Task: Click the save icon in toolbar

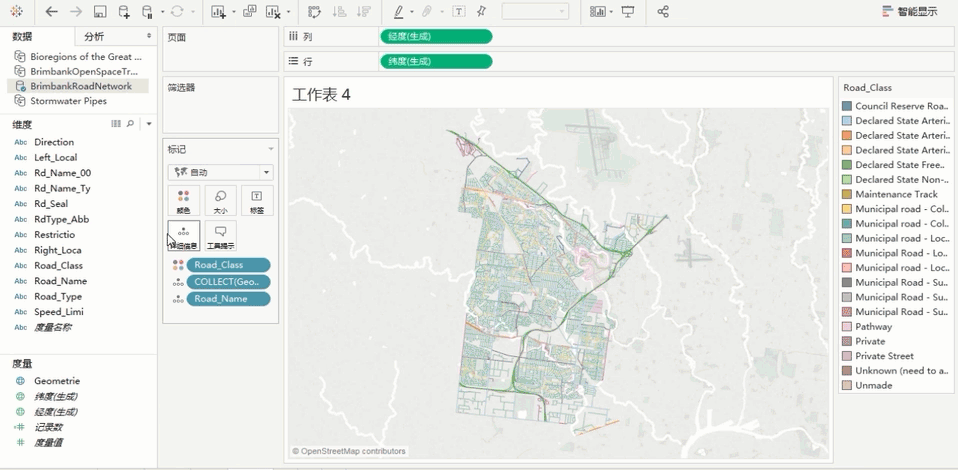Action: click(100, 12)
